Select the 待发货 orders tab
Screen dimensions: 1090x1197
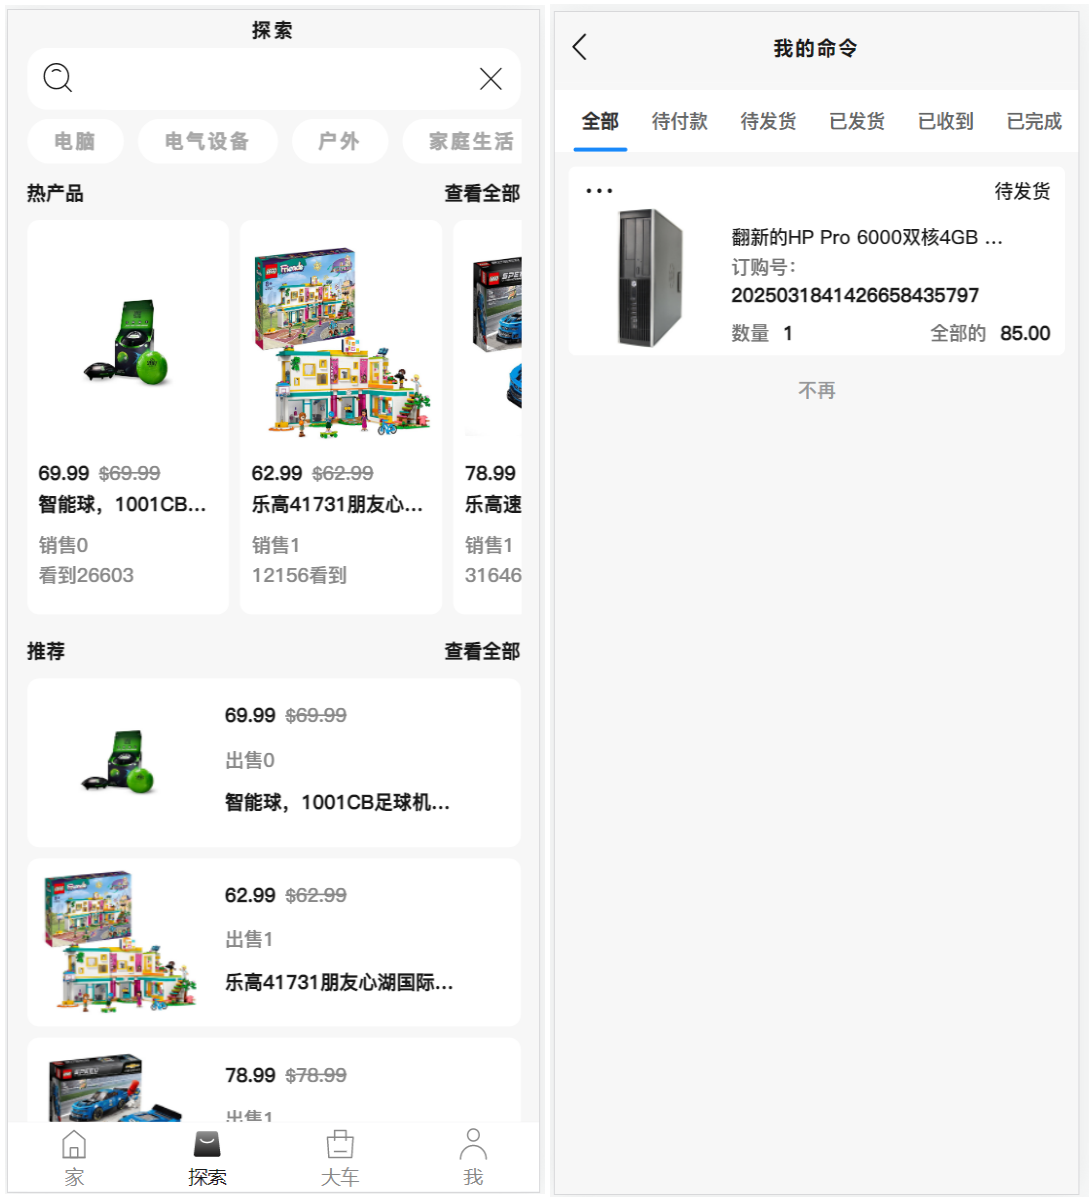pyautogui.click(x=767, y=120)
